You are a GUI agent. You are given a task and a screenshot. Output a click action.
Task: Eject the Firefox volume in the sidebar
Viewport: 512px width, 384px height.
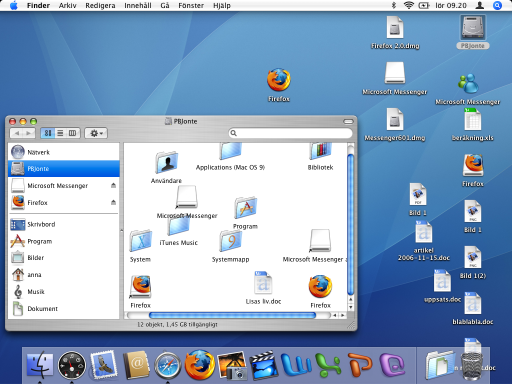[x=113, y=202]
